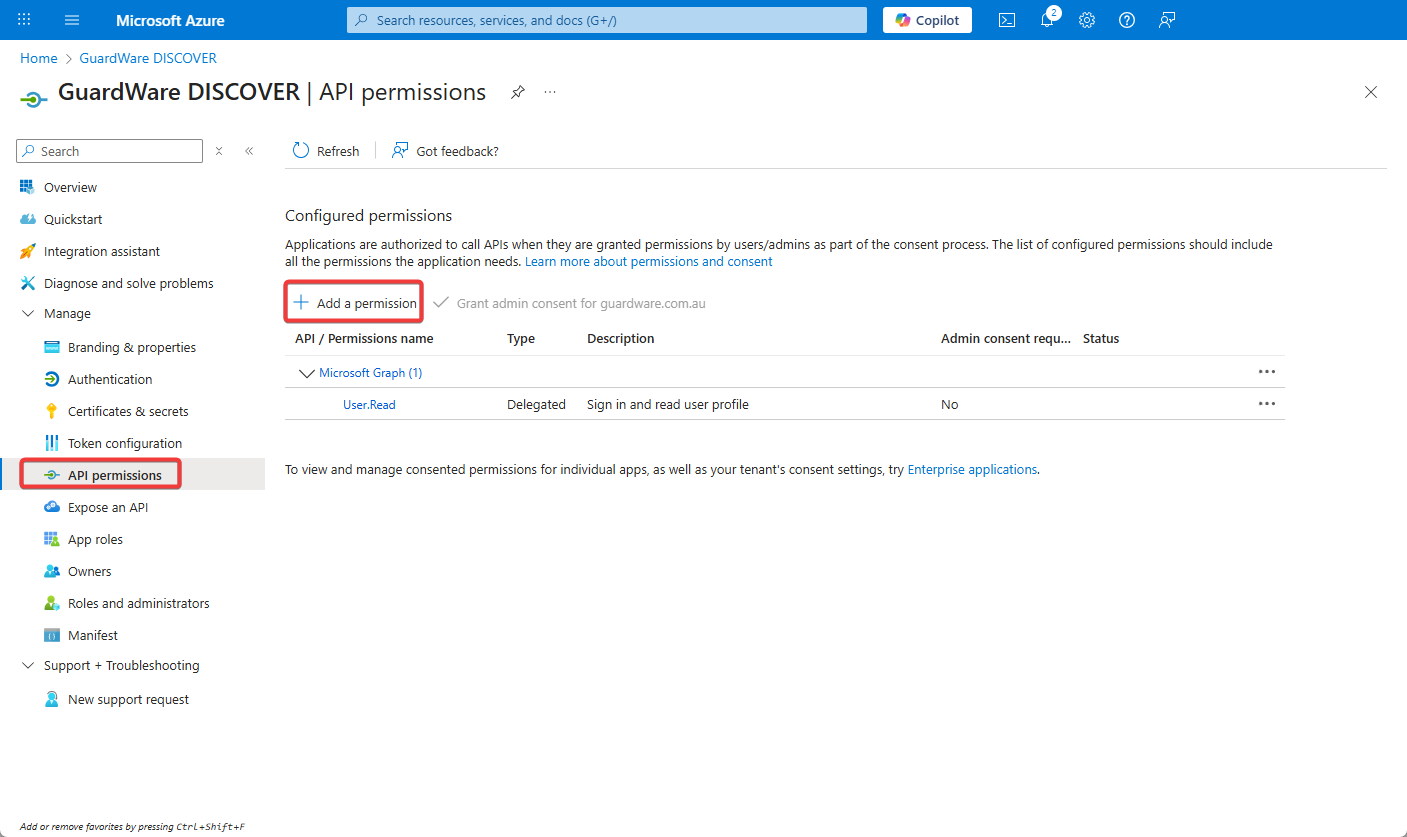The image size is (1407, 837).
Task: Collapse the Microsoft Graph permissions group
Action: click(306, 373)
